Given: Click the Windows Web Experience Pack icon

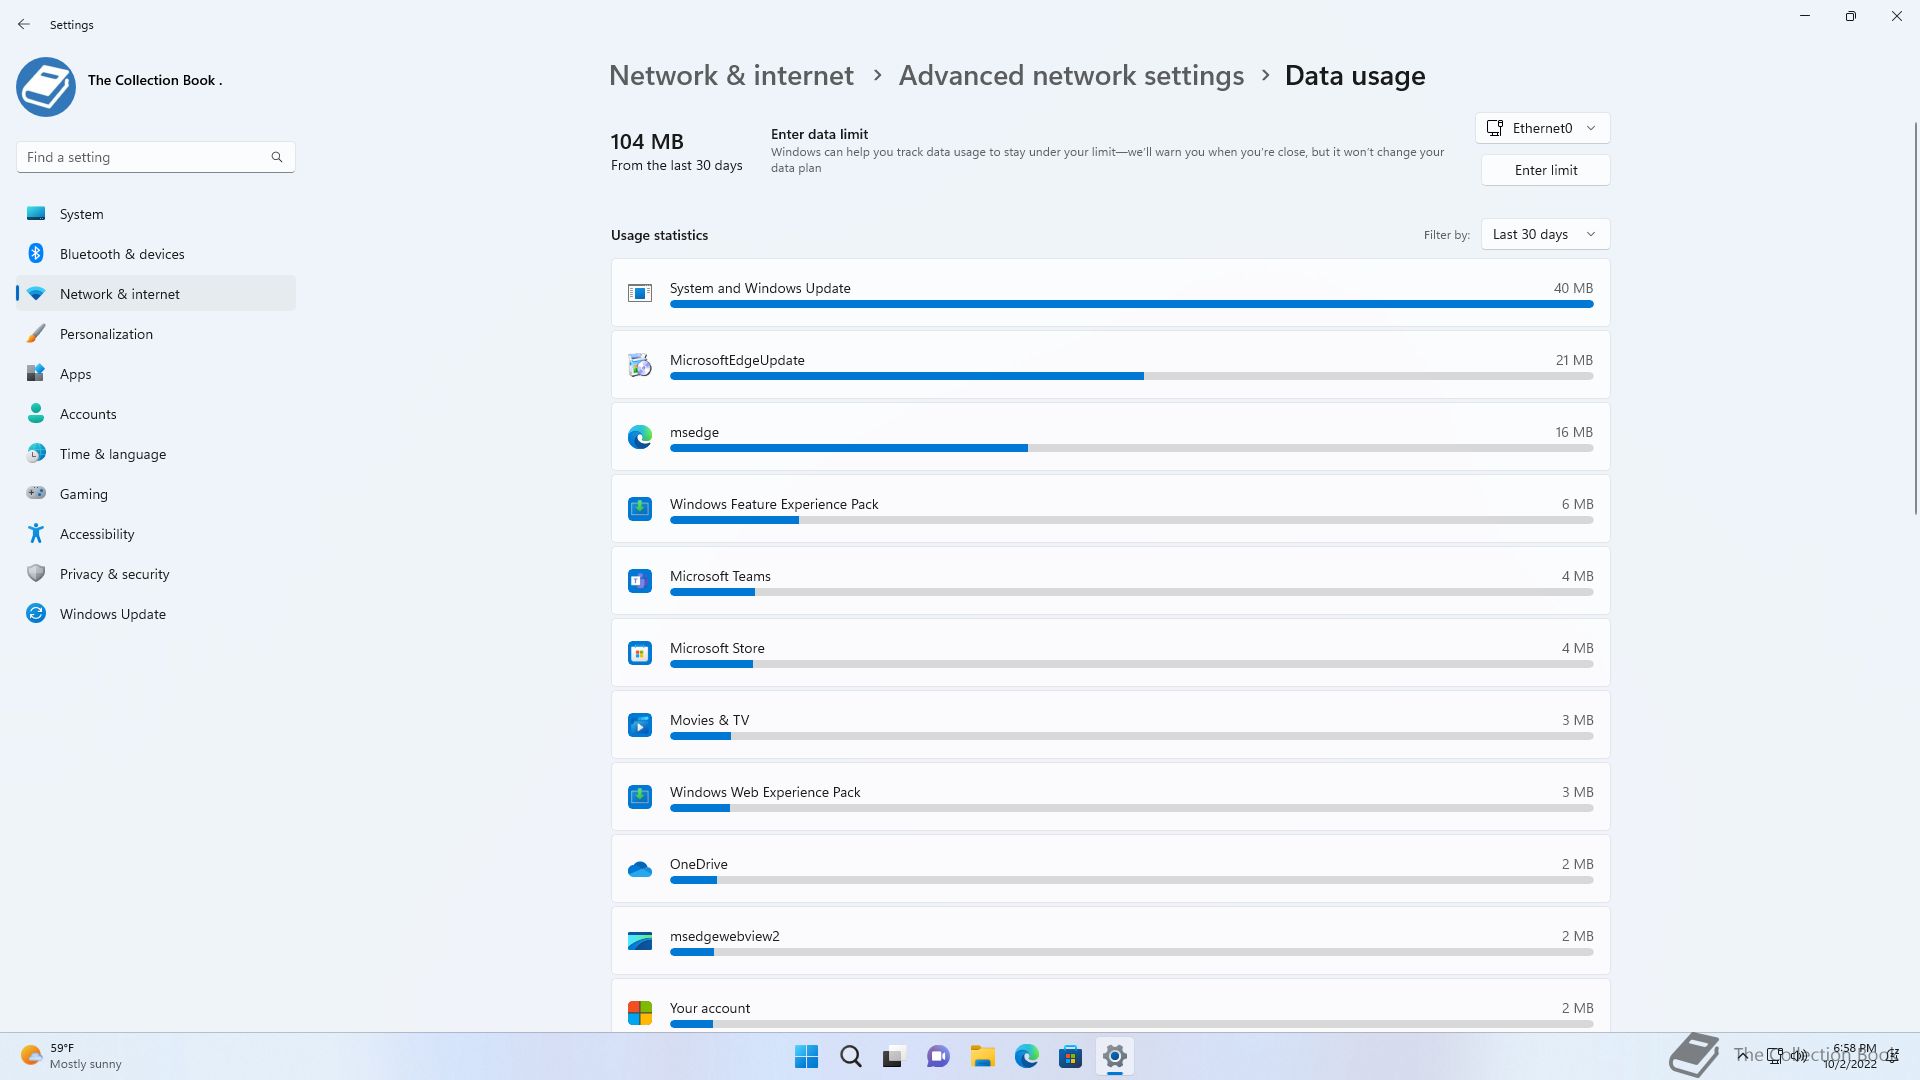Looking at the screenshot, I should point(640,797).
